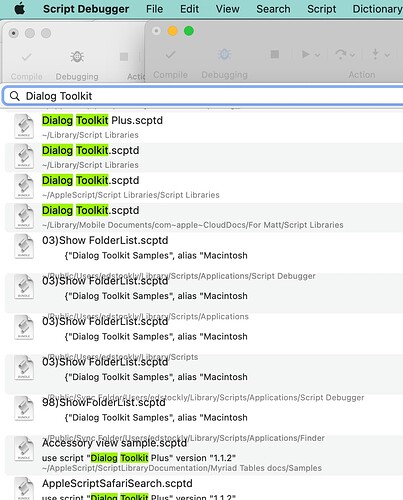Image resolution: width=403 pixels, height=500 pixels.
Task: Click Stop square in front window toolbar
Action: pos(275,54)
